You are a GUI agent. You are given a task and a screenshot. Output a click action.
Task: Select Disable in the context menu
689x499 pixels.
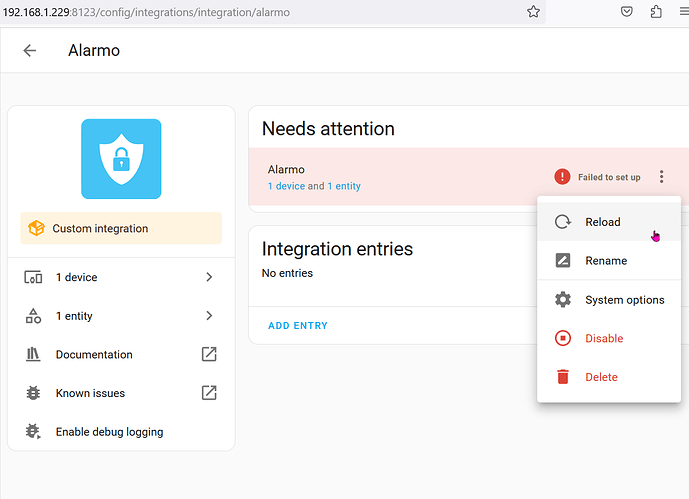click(x=603, y=339)
